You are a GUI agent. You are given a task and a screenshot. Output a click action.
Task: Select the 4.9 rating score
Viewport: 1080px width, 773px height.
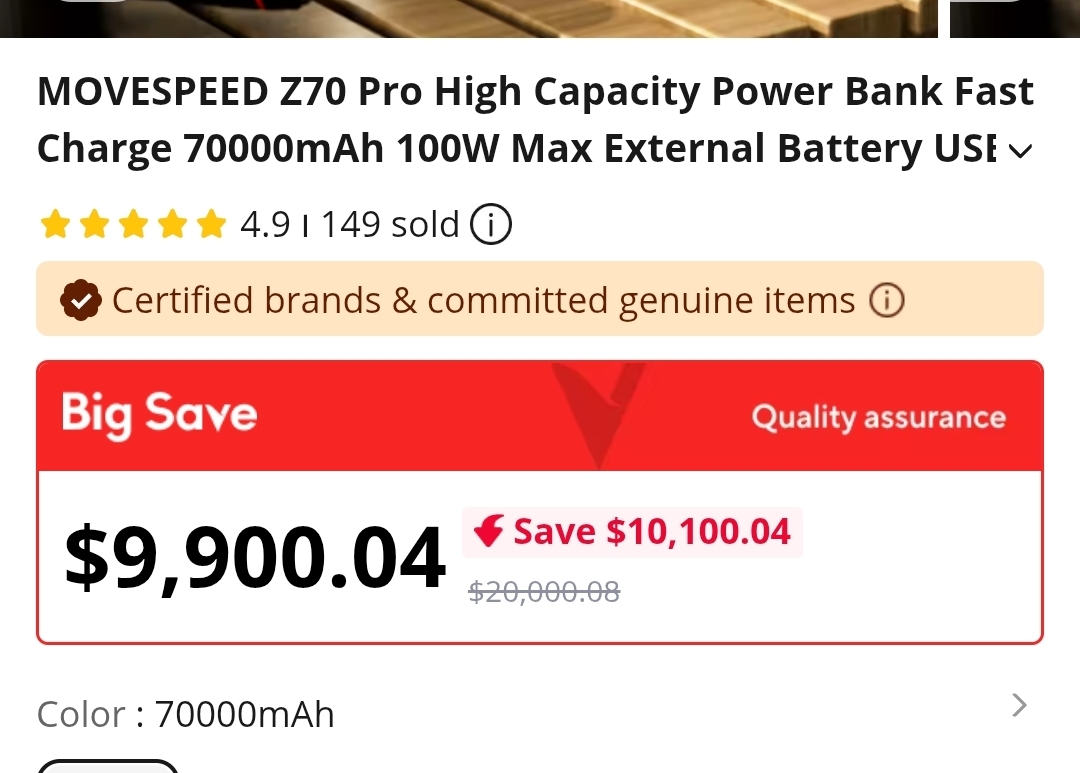click(x=265, y=225)
